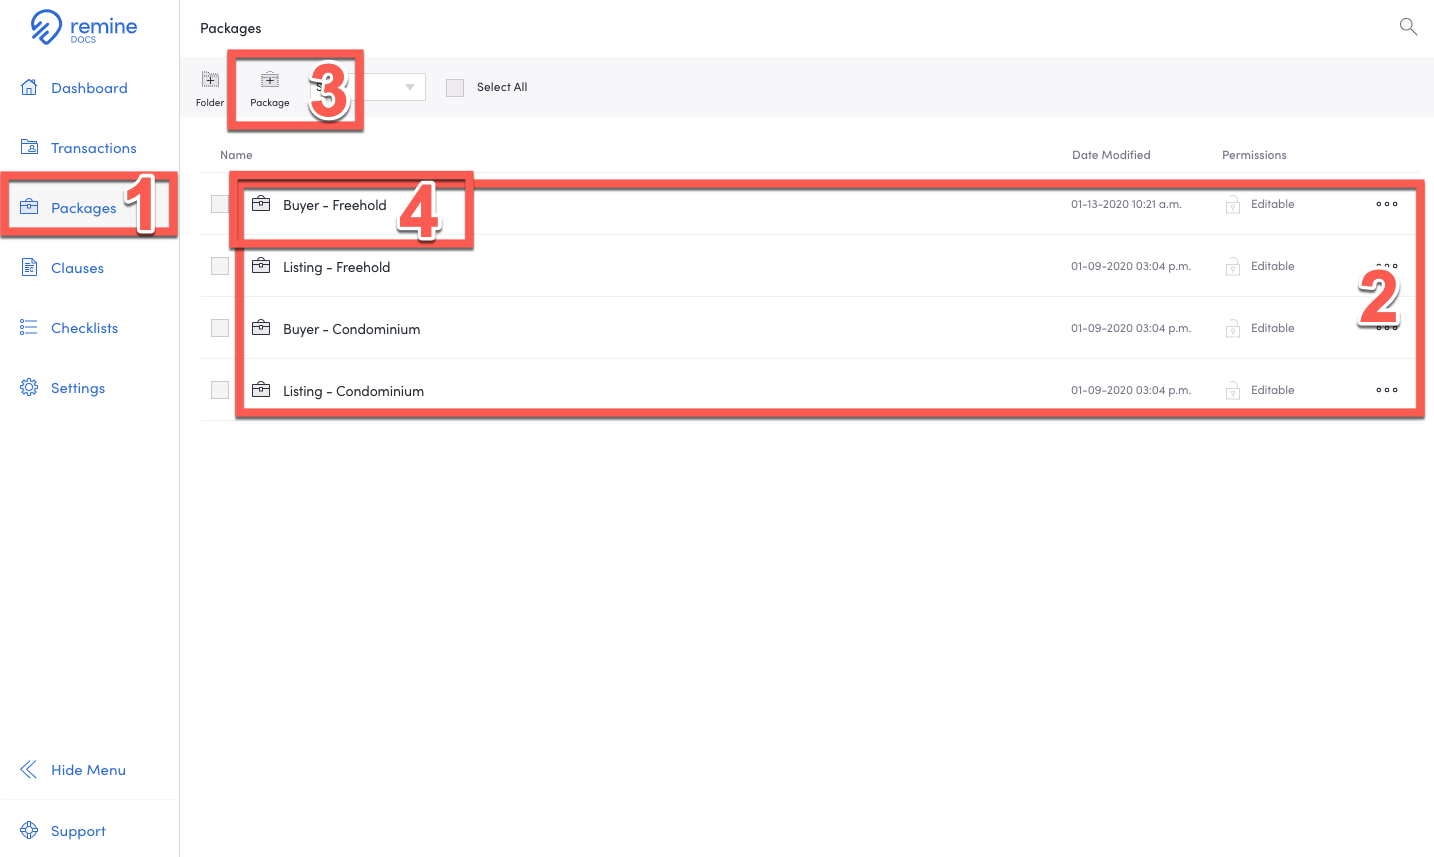This screenshot has height=857, width=1434.
Task: Check the Listing - Condominium row checkbox
Action: point(220,390)
